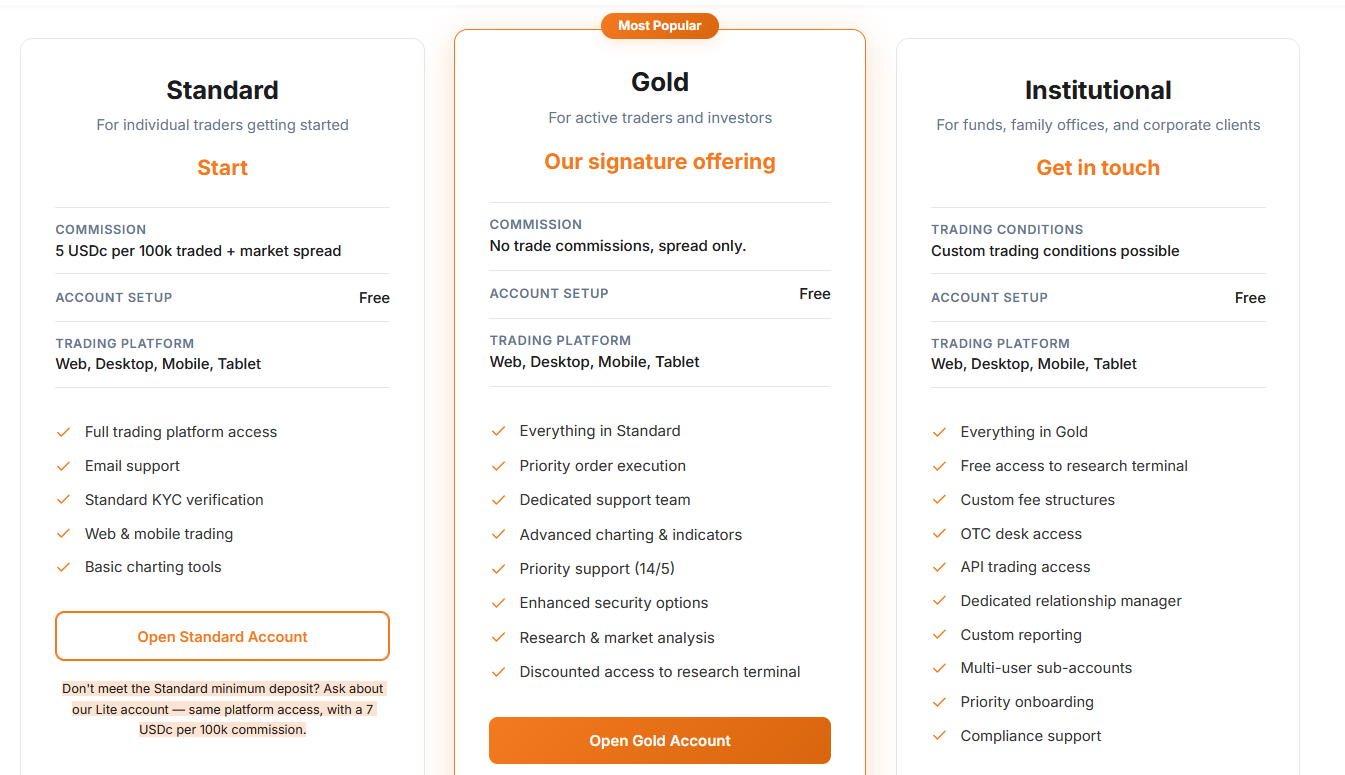Click the checkmark beside API trading access

939,567
